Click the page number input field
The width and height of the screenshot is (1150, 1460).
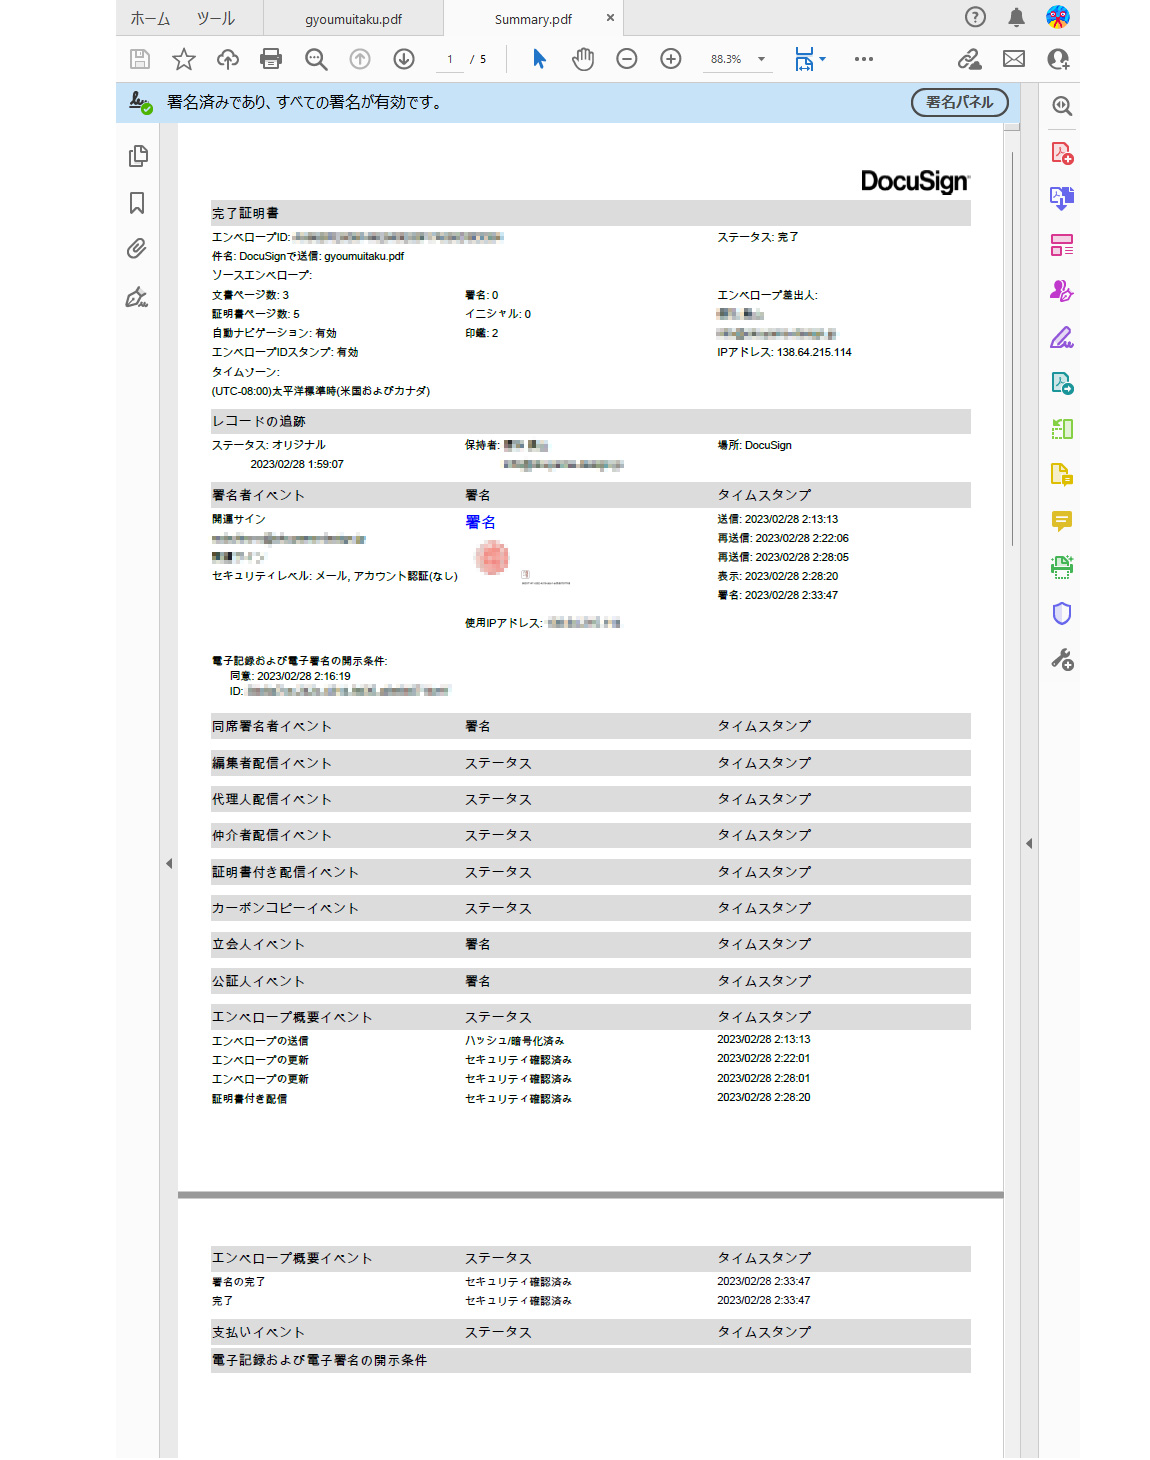[450, 59]
